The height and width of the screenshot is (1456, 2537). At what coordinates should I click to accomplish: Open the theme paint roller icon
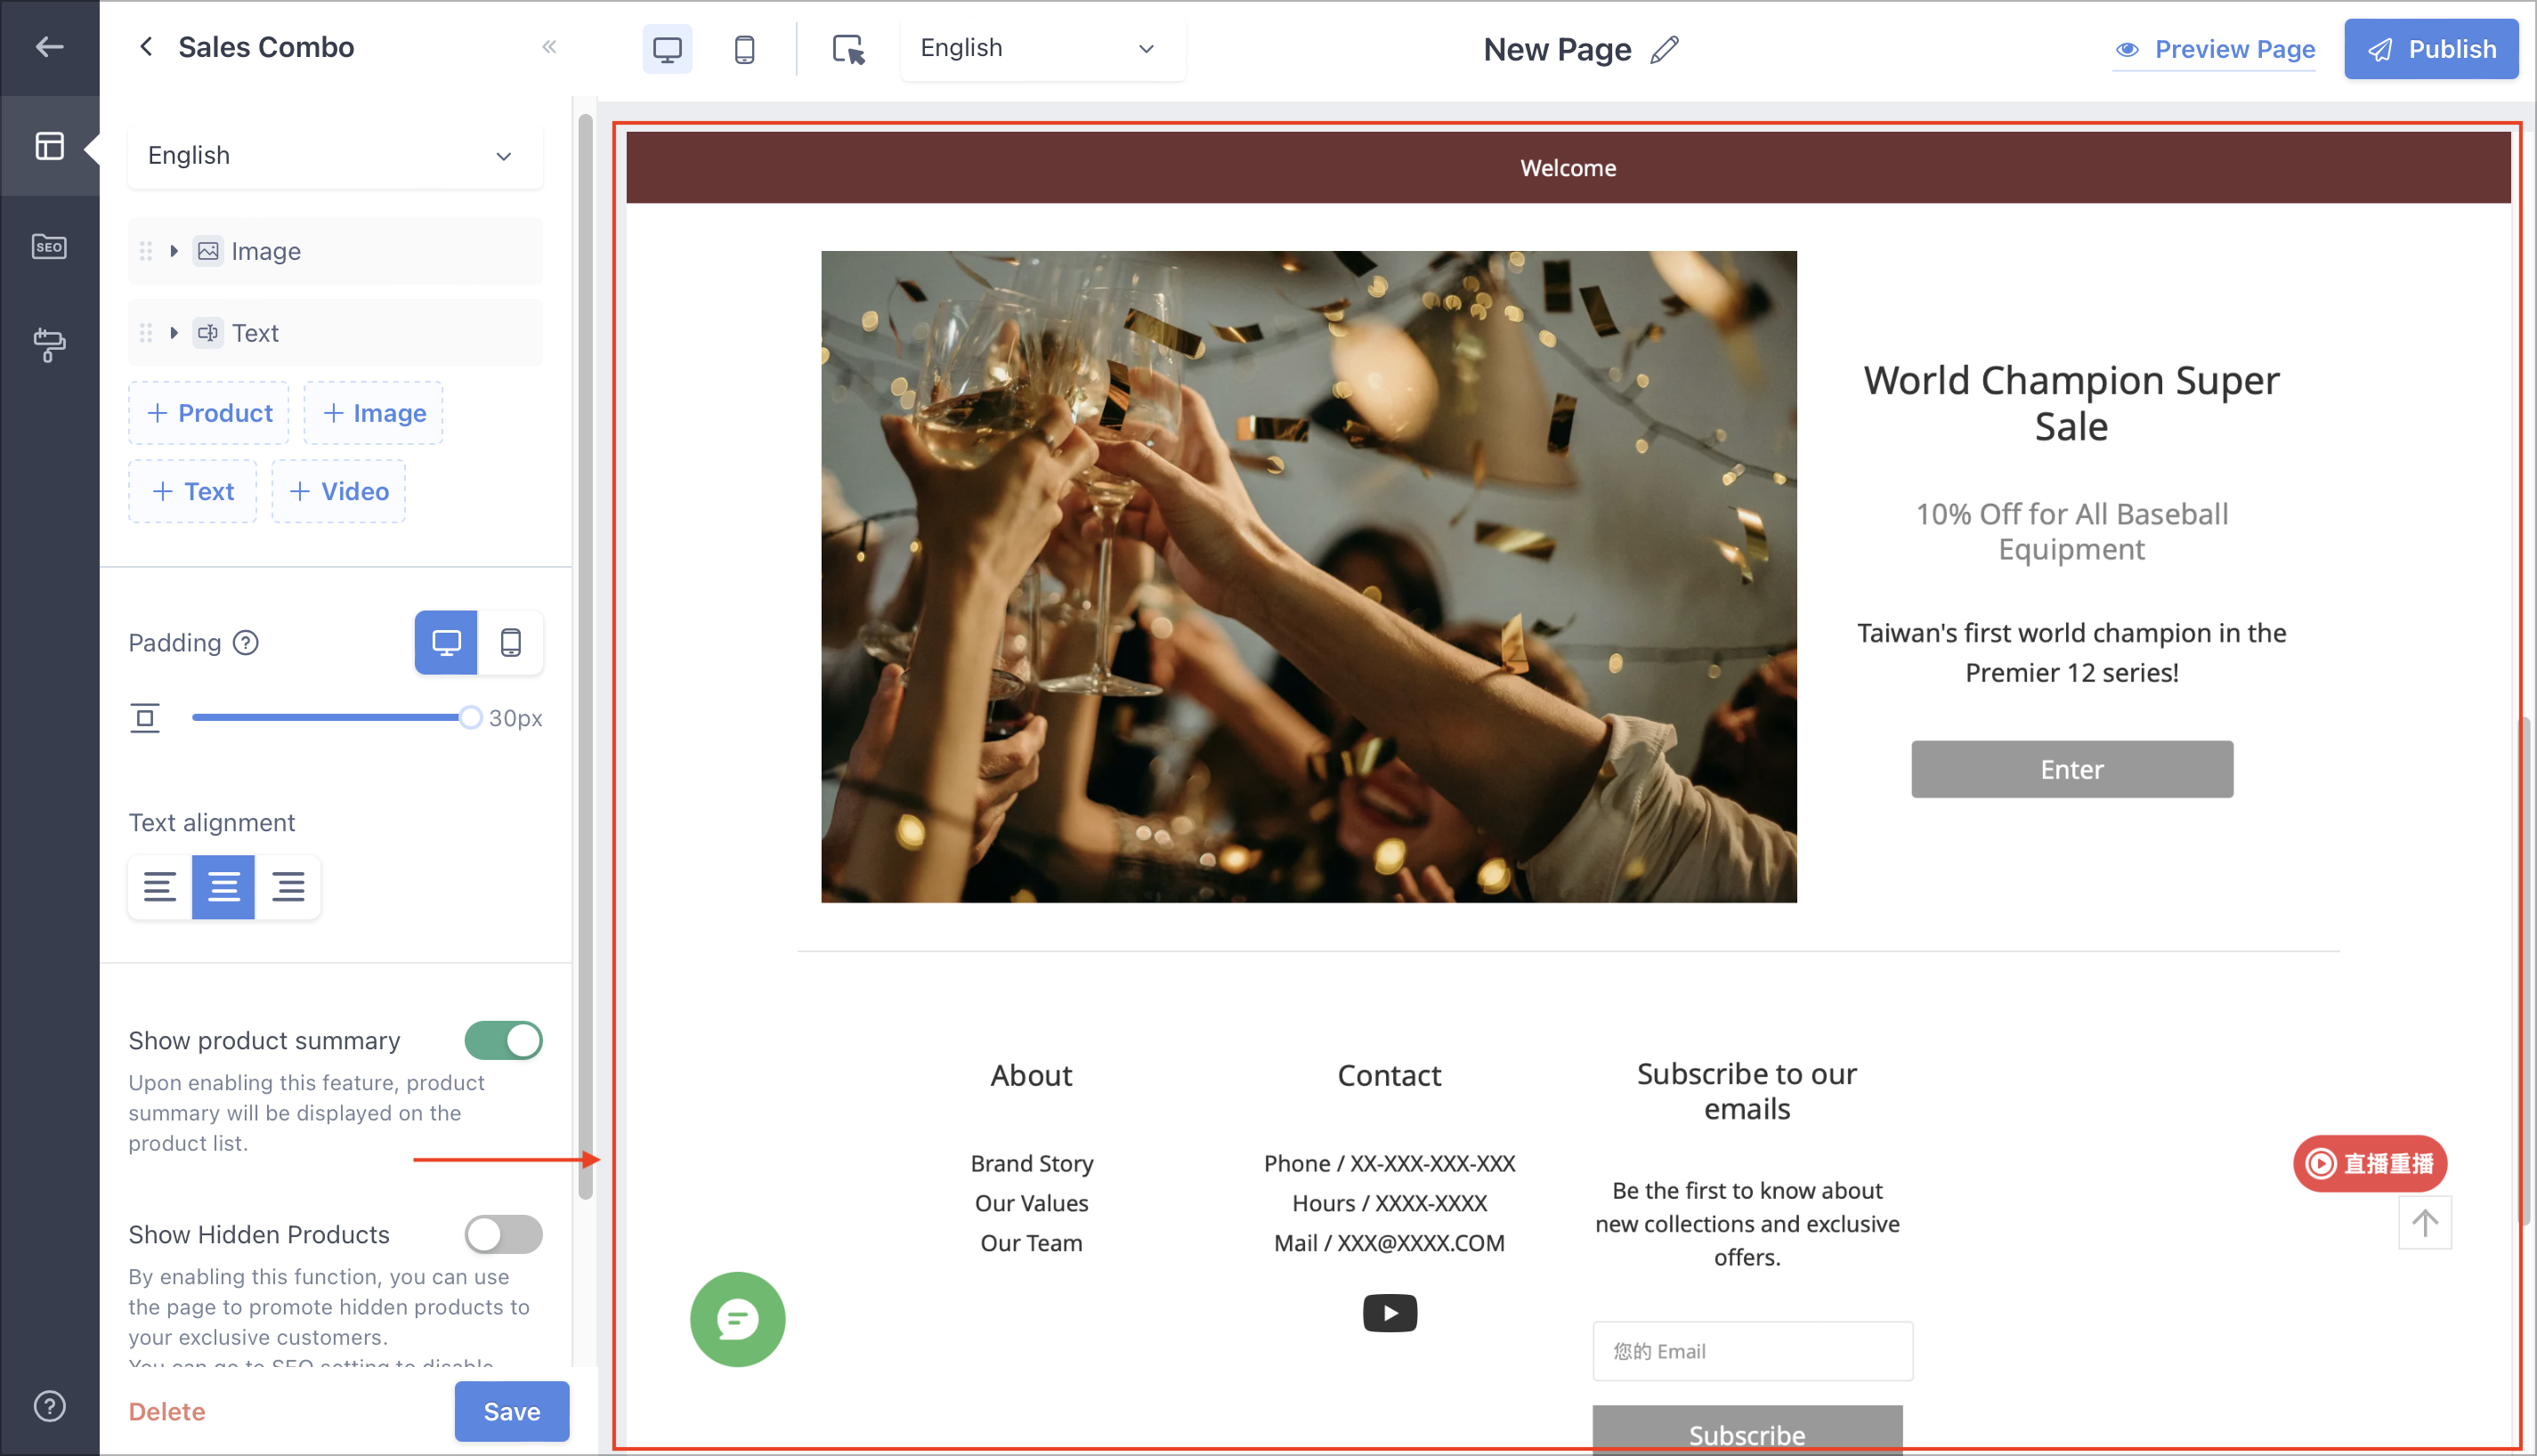coord(49,345)
